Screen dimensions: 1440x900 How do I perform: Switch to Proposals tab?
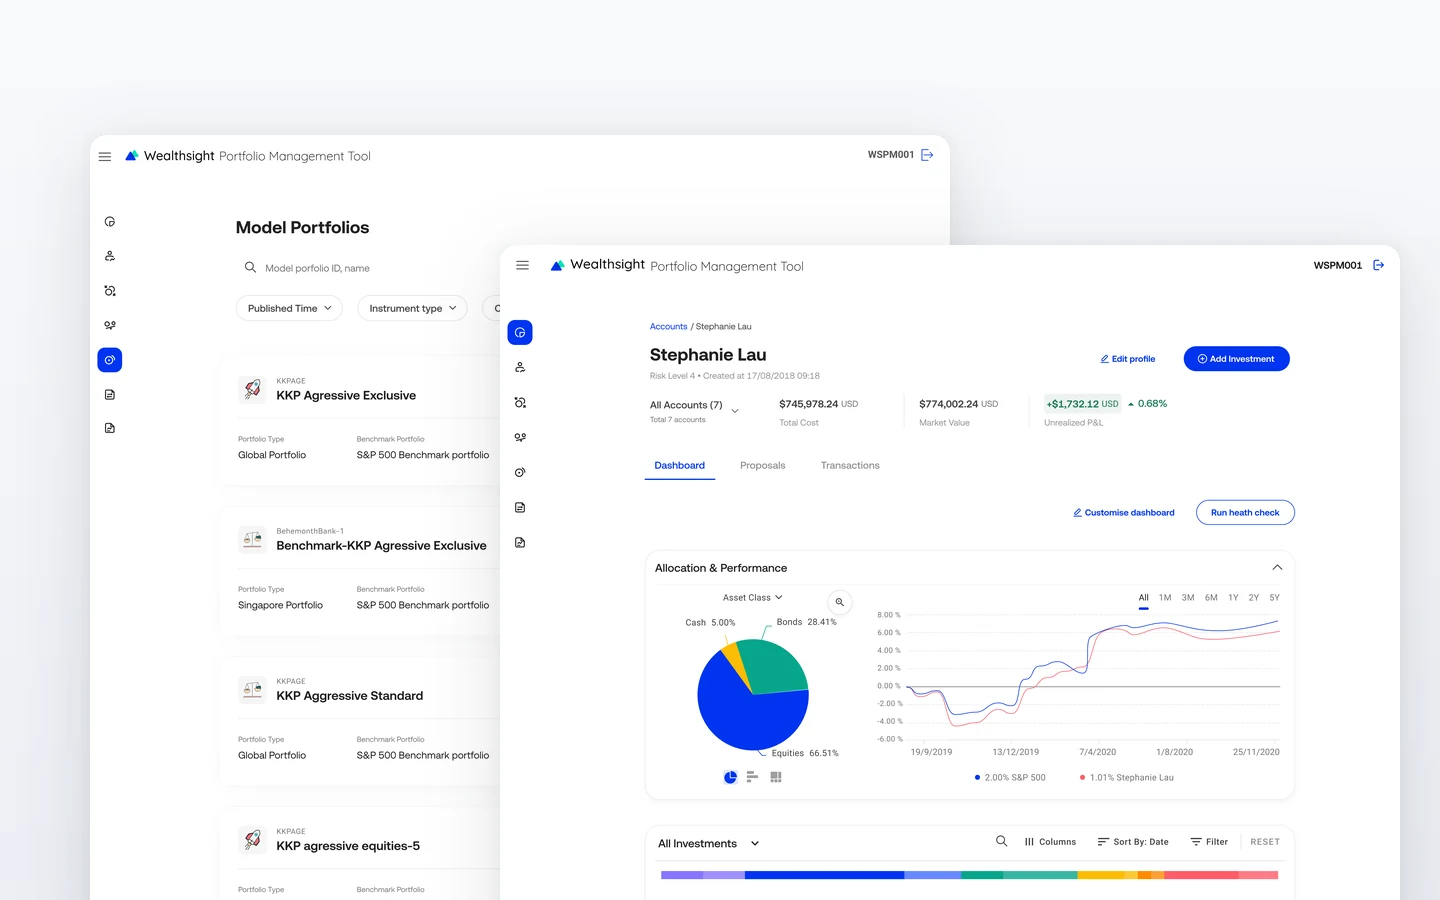(x=763, y=466)
